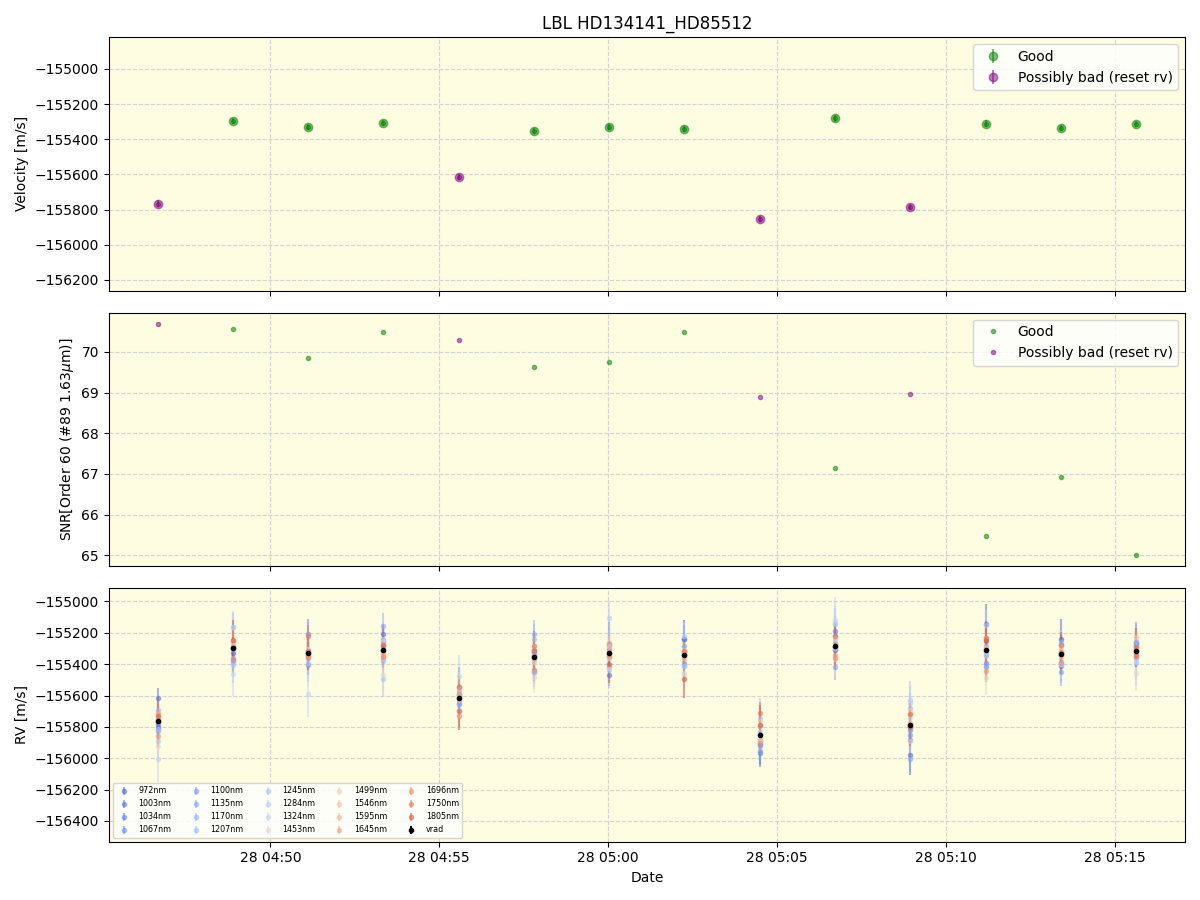Click the last green SNR point at 65
This screenshot has height=900, width=1200.
[1136, 555]
